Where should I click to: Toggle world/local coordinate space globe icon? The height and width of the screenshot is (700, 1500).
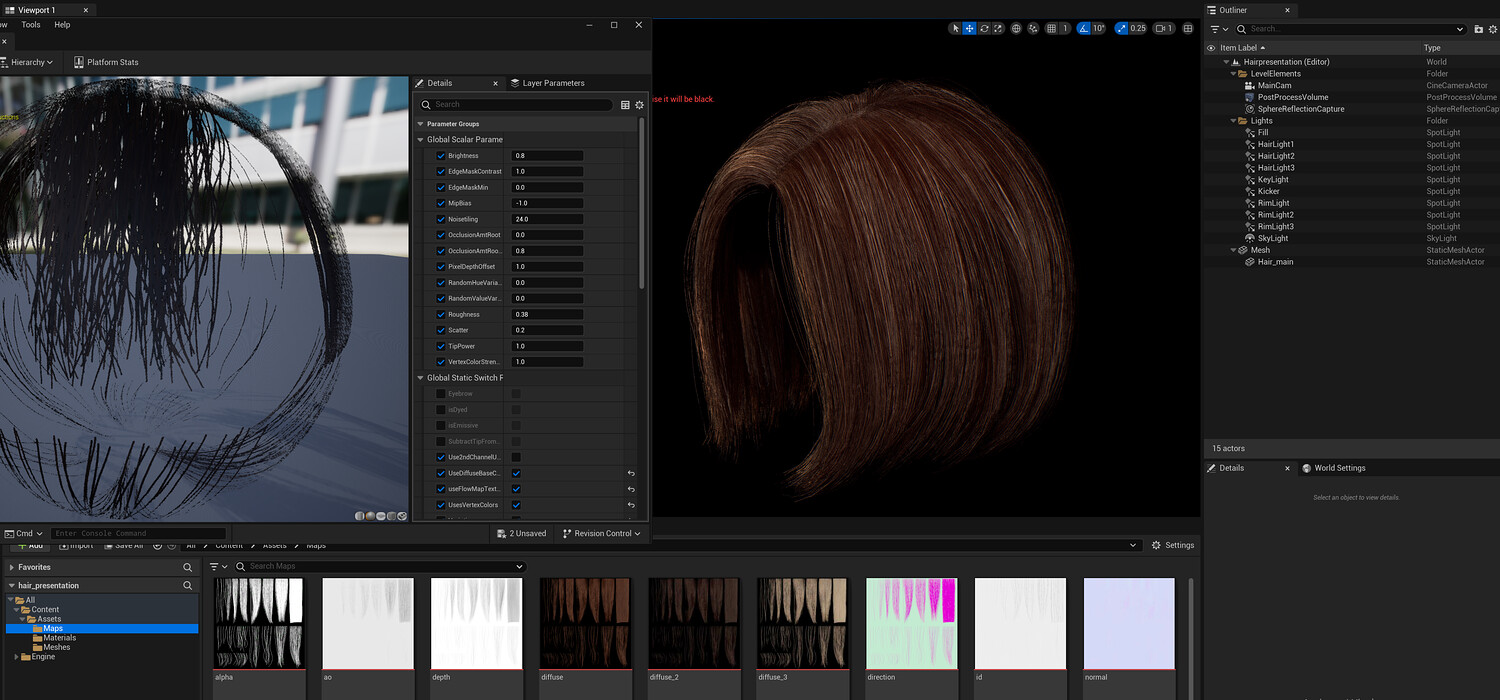pos(1016,29)
